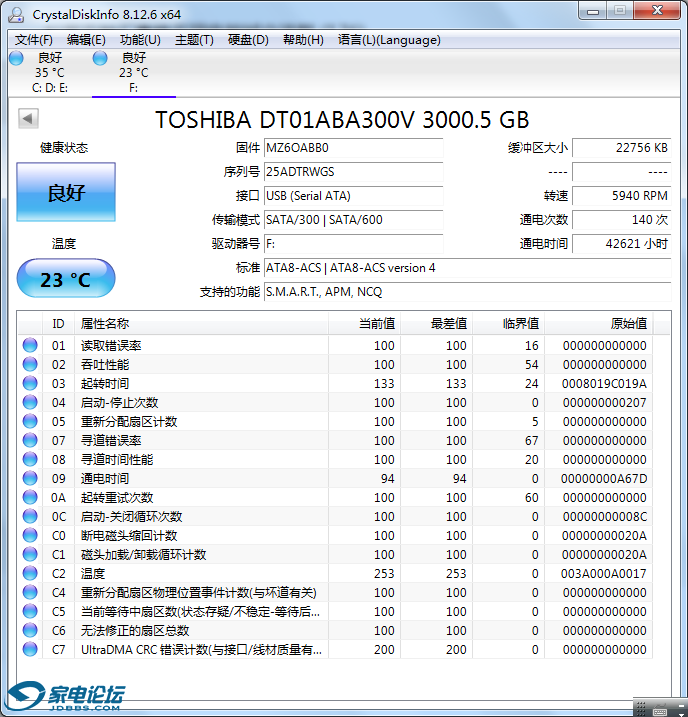Click the 当前值 column header

click(x=364, y=324)
